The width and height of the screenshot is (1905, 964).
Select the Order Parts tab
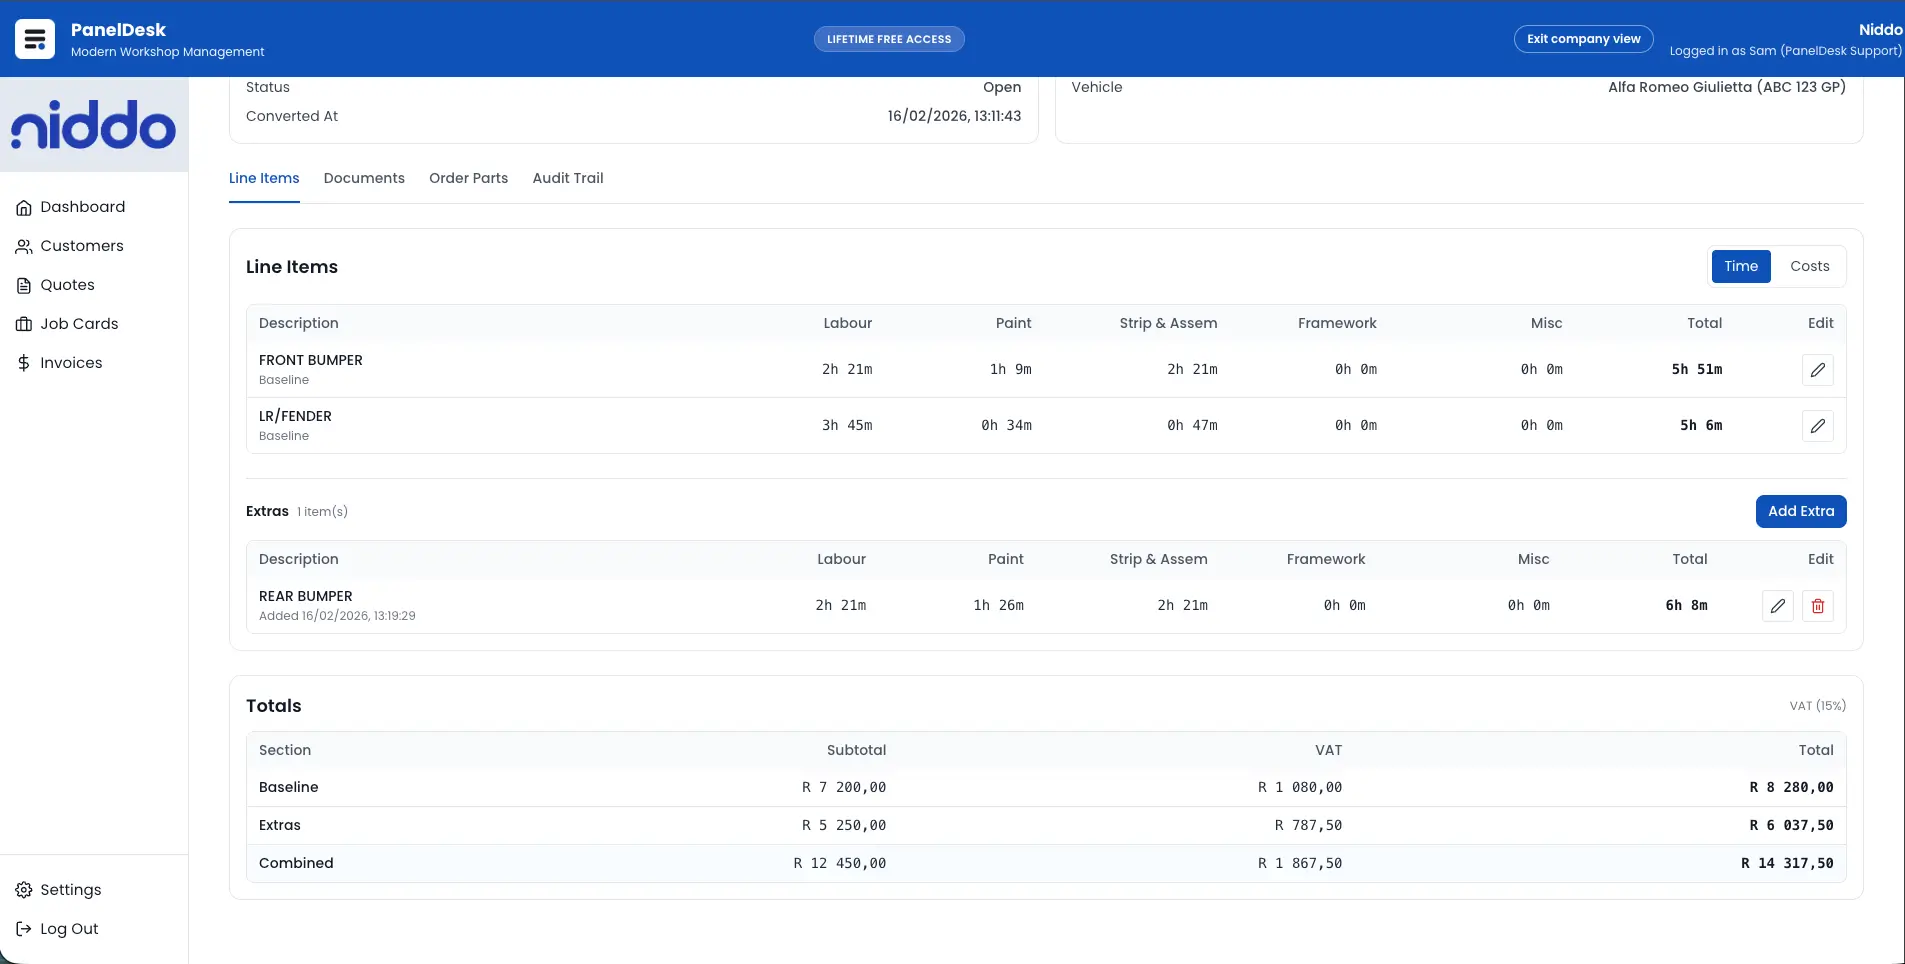[469, 178]
